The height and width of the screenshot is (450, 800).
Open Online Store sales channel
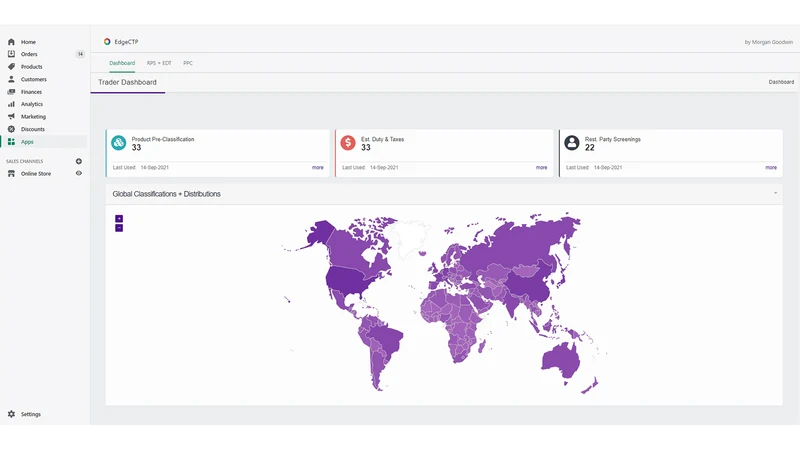pos(36,173)
